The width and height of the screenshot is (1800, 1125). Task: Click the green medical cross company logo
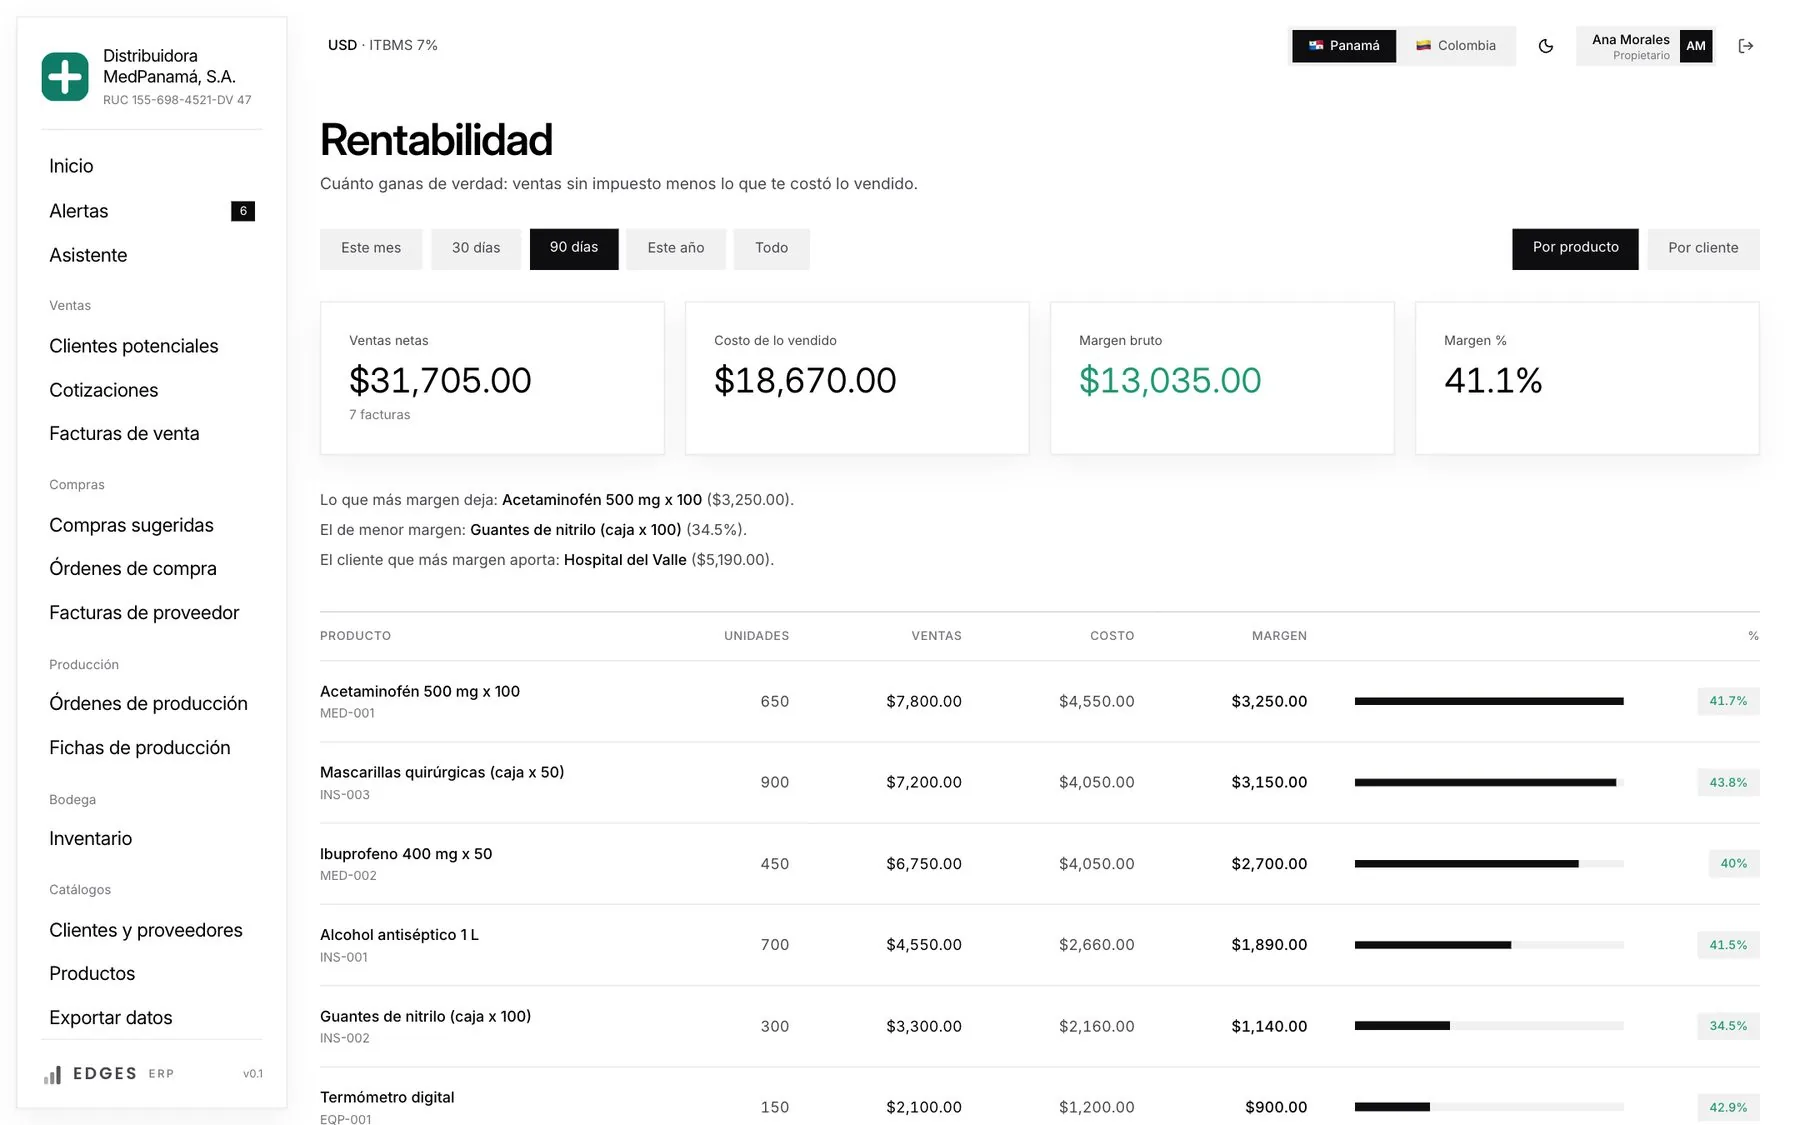pyautogui.click(x=65, y=77)
